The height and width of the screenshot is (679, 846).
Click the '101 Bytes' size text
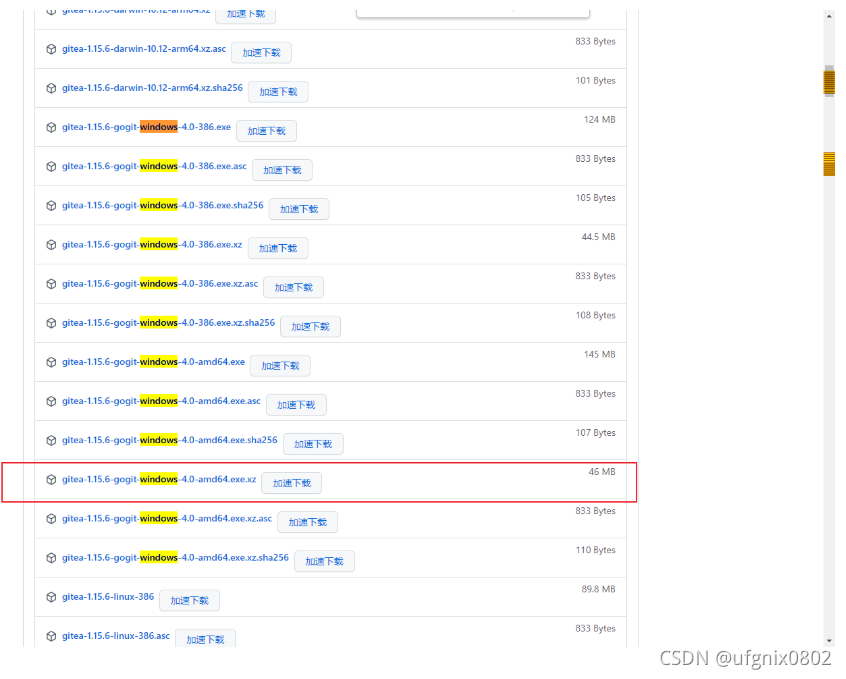tap(596, 80)
